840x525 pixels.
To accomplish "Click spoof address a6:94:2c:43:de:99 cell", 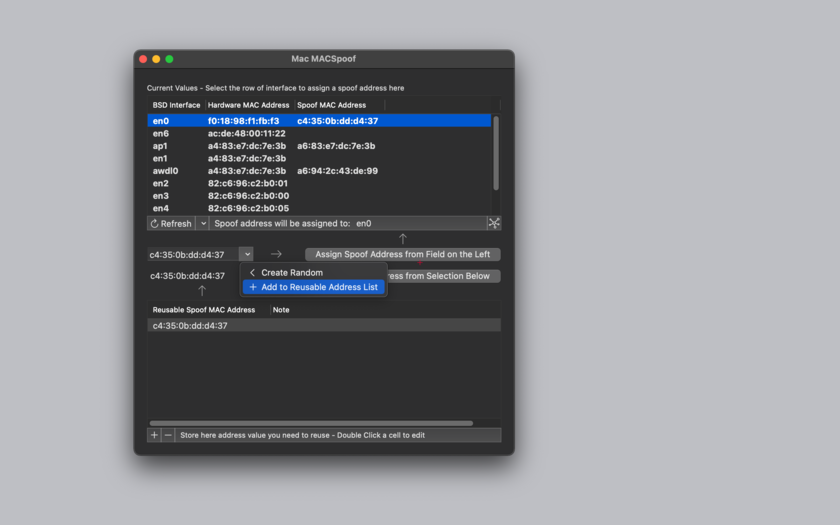I will pos(338,171).
